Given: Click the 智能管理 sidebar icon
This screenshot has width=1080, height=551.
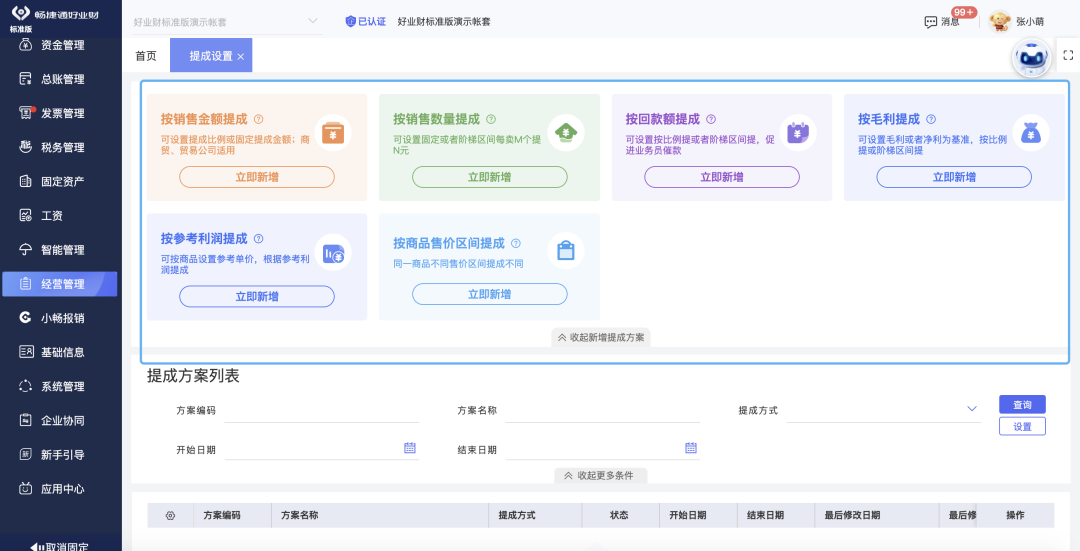Looking at the screenshot, I should tap(25, 249).
